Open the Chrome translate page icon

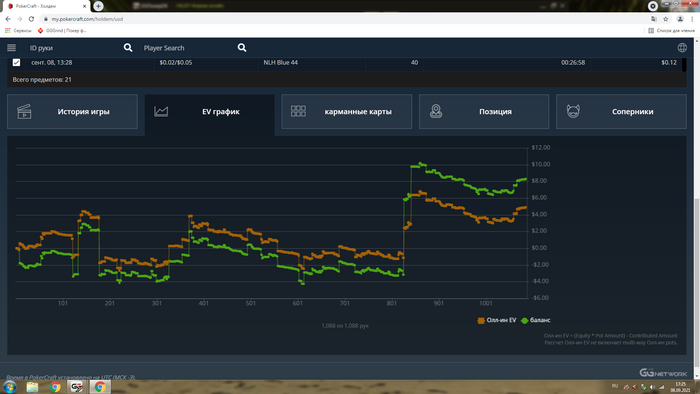point(654,19)
